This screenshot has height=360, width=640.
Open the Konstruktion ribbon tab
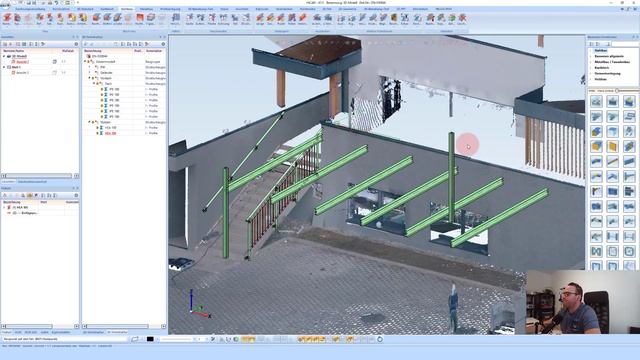pos(61,9)
